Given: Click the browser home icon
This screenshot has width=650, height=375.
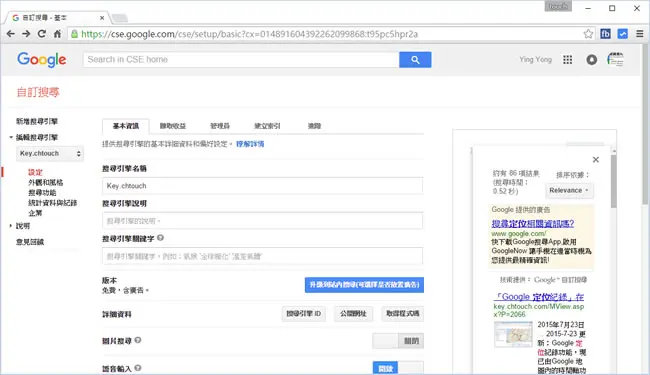Looking at the screenshot, I should click(57, 34).
